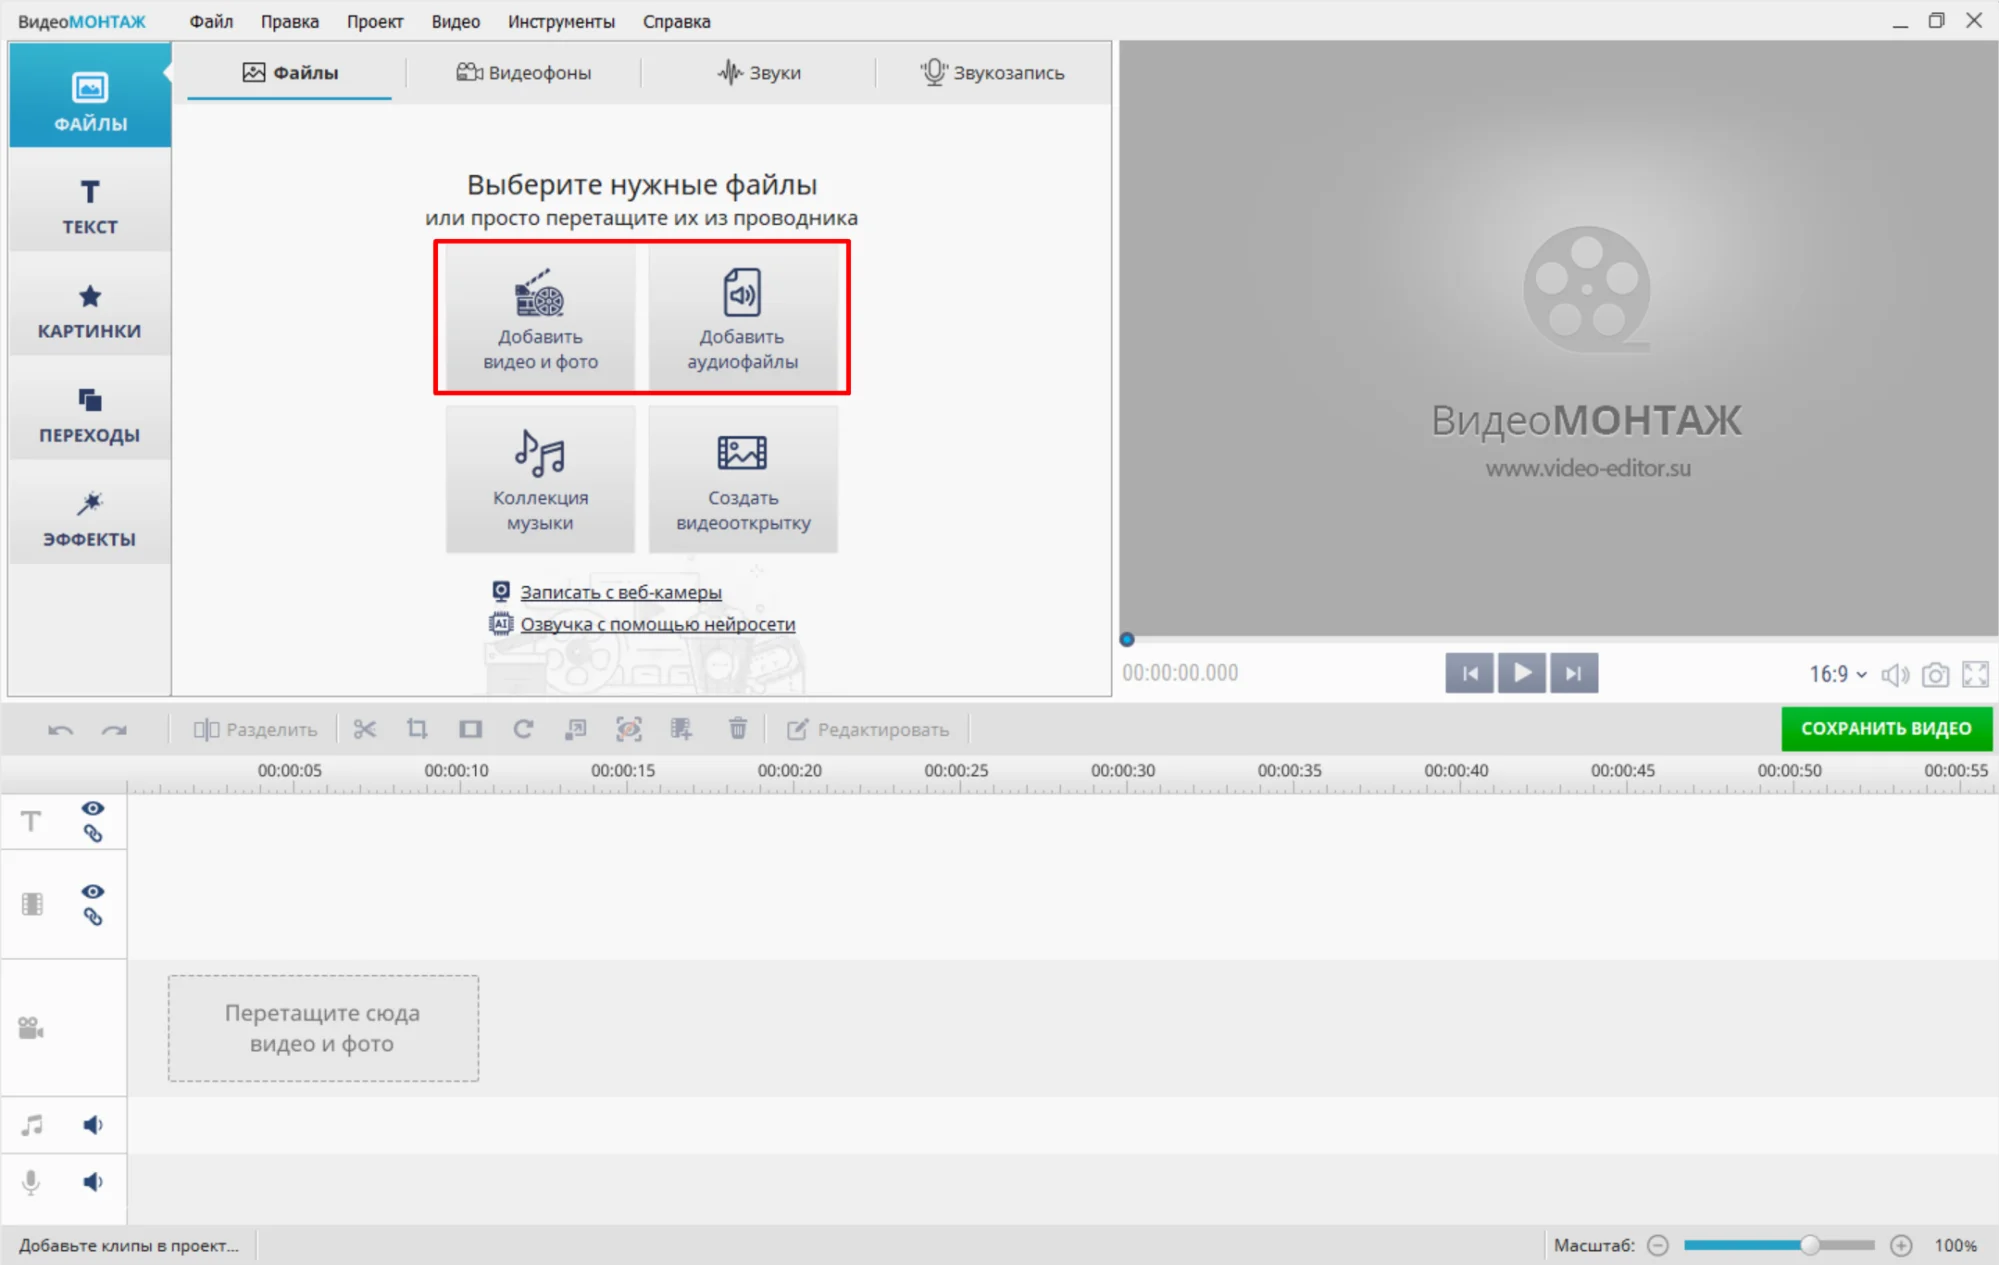
Task: Click Создать видеооткрытку tile
Action: point(742,479)
